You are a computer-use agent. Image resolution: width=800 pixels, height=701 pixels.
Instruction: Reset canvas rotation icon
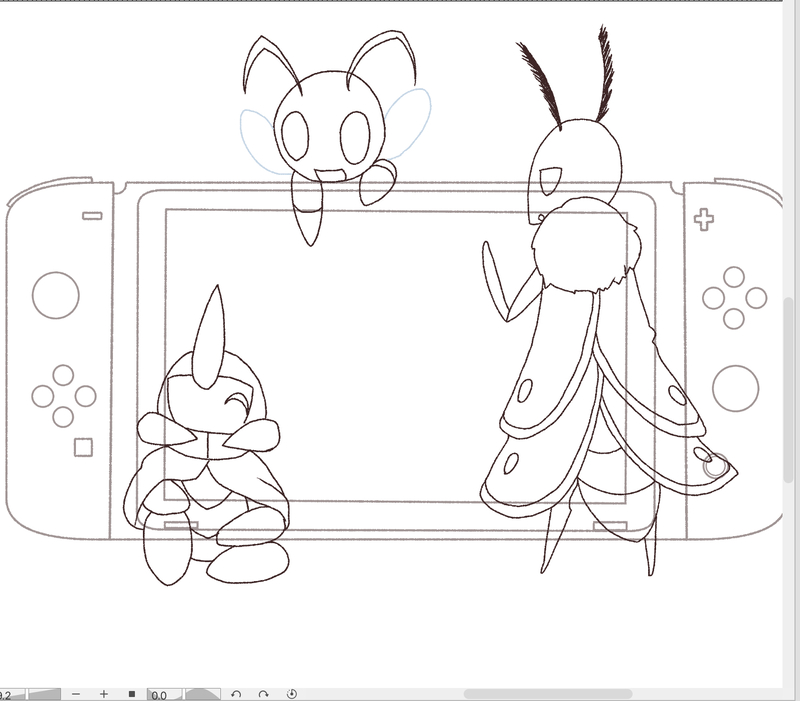[x=292, y=694]
